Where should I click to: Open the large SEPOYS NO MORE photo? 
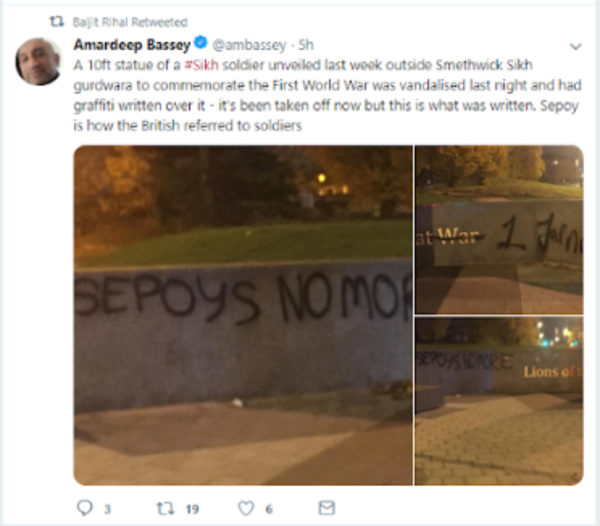(x=243, y=315)
